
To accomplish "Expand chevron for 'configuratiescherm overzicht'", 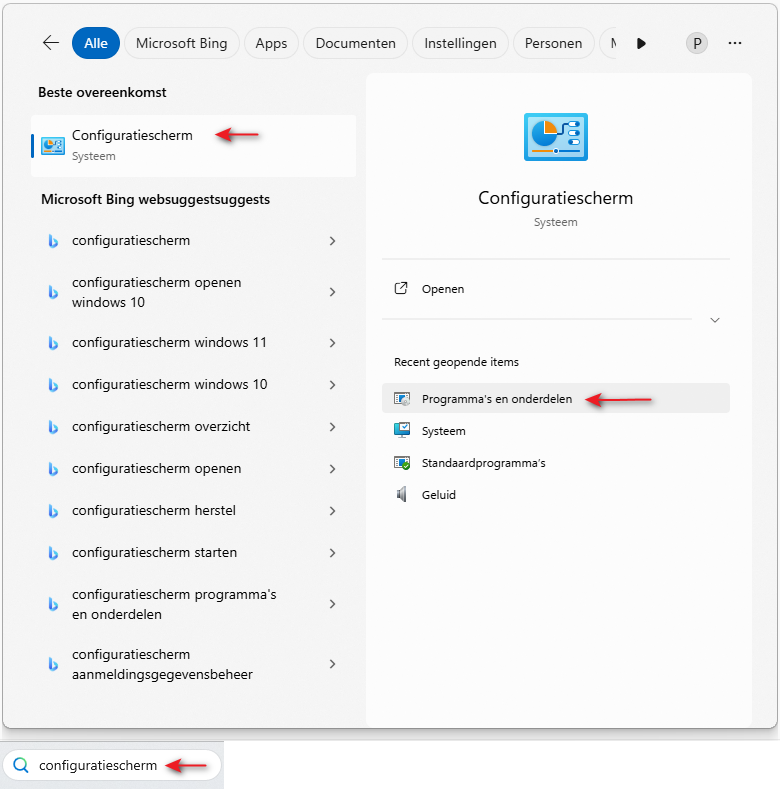I will (x=332, y=427).
